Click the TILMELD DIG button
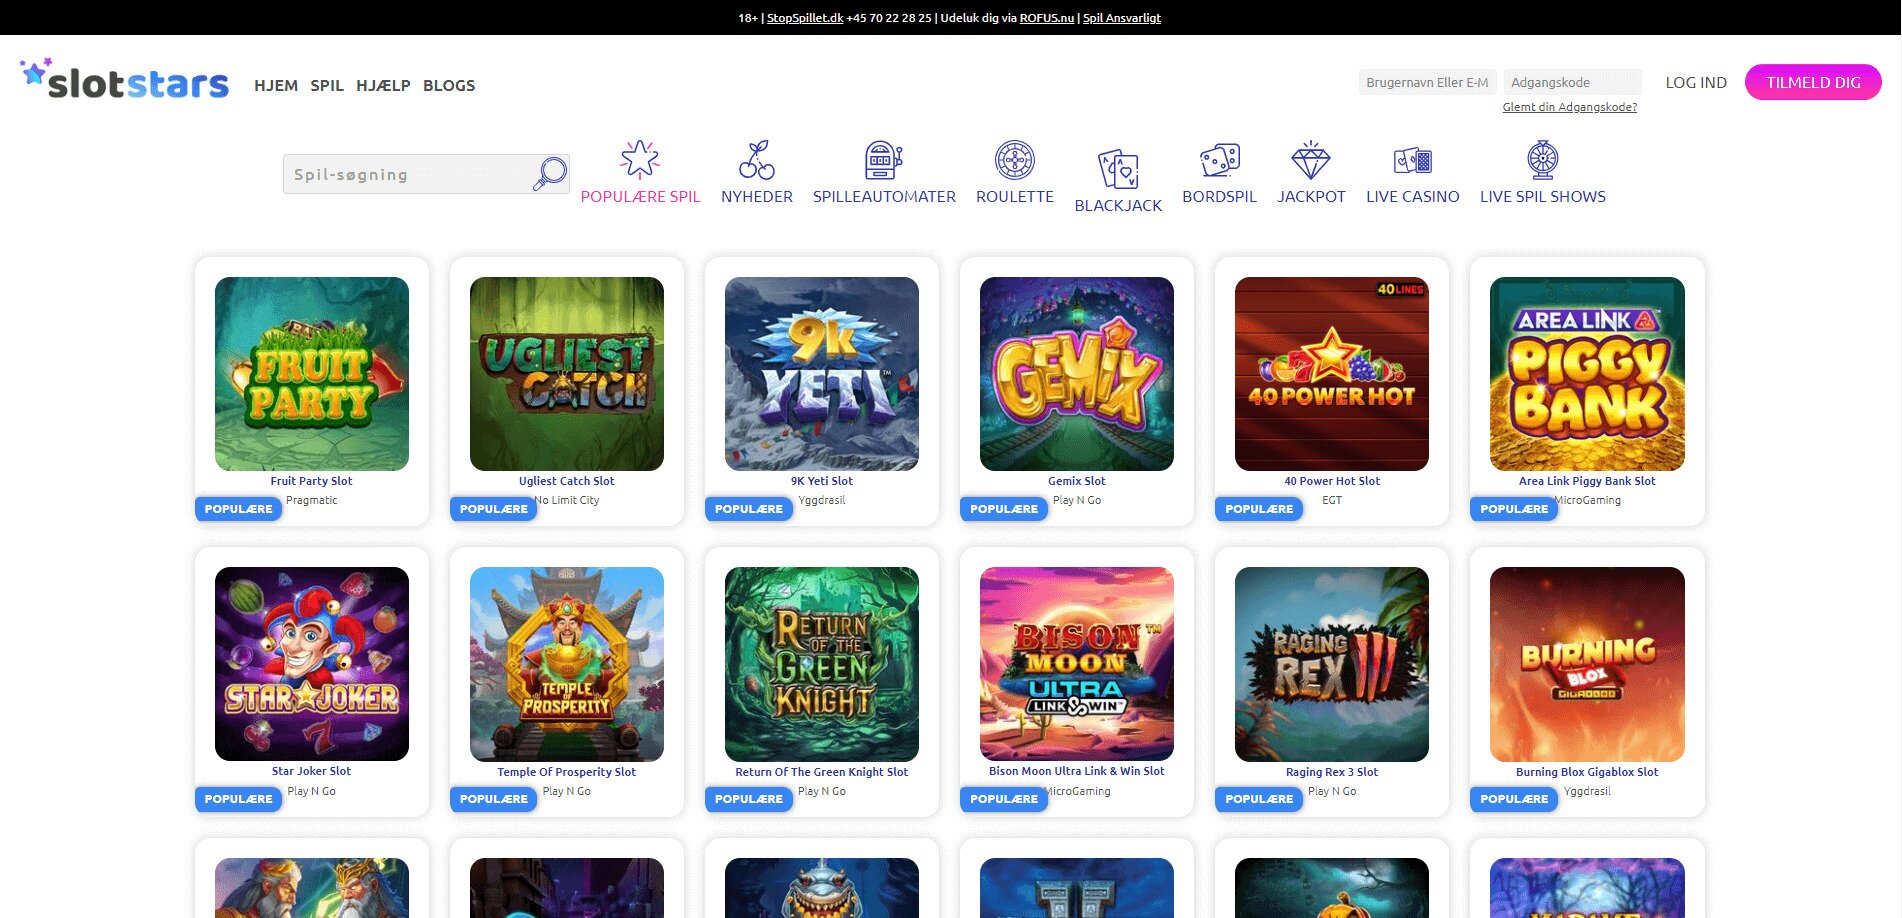The image size is (1902, 918). (1813, 82)
